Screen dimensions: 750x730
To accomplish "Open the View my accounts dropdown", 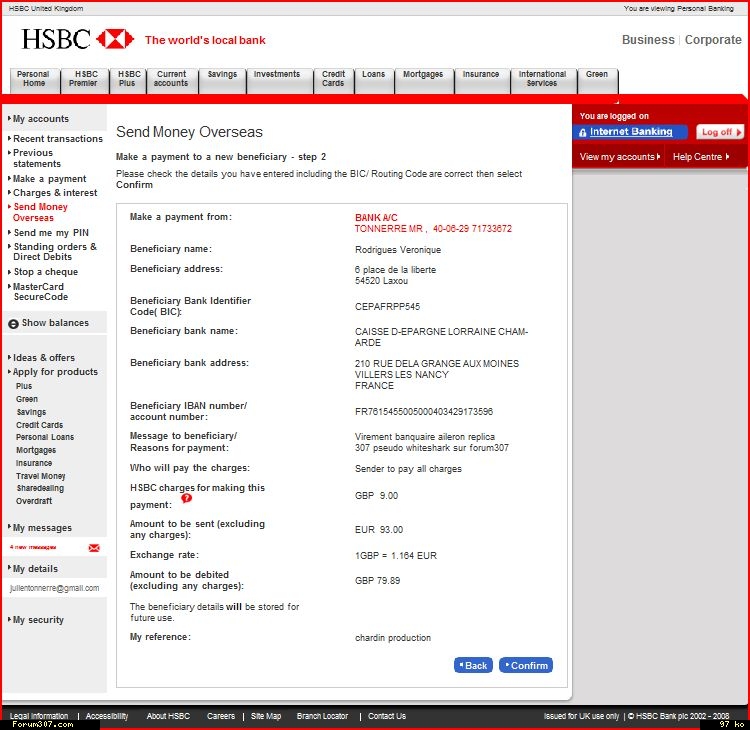I will tap(620, 157).
